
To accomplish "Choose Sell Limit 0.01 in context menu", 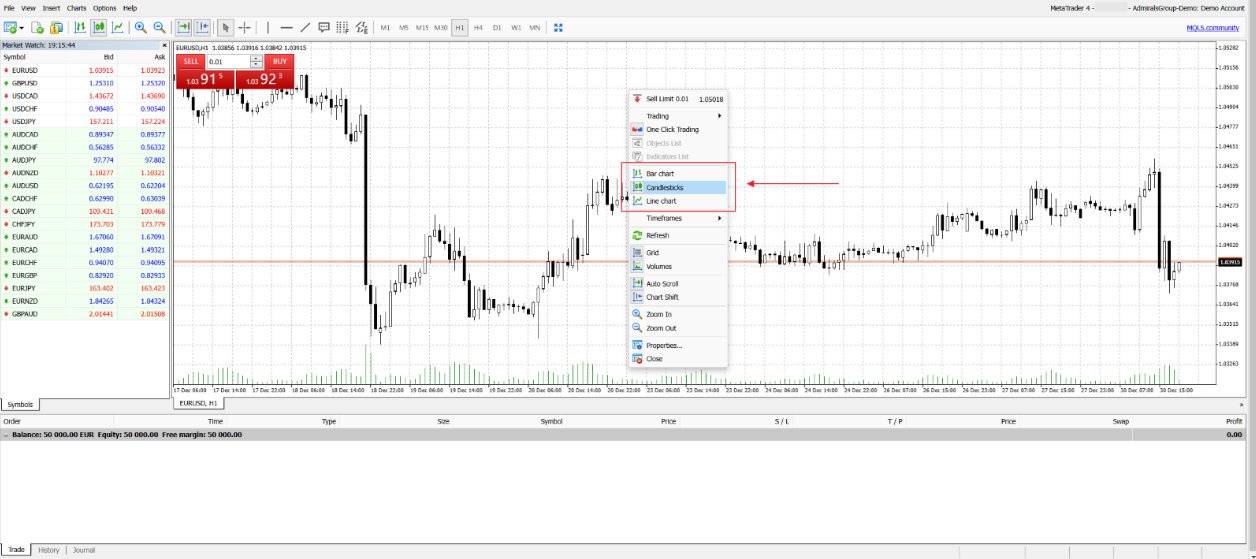I will pyautogui.click(x=678, y=99).
